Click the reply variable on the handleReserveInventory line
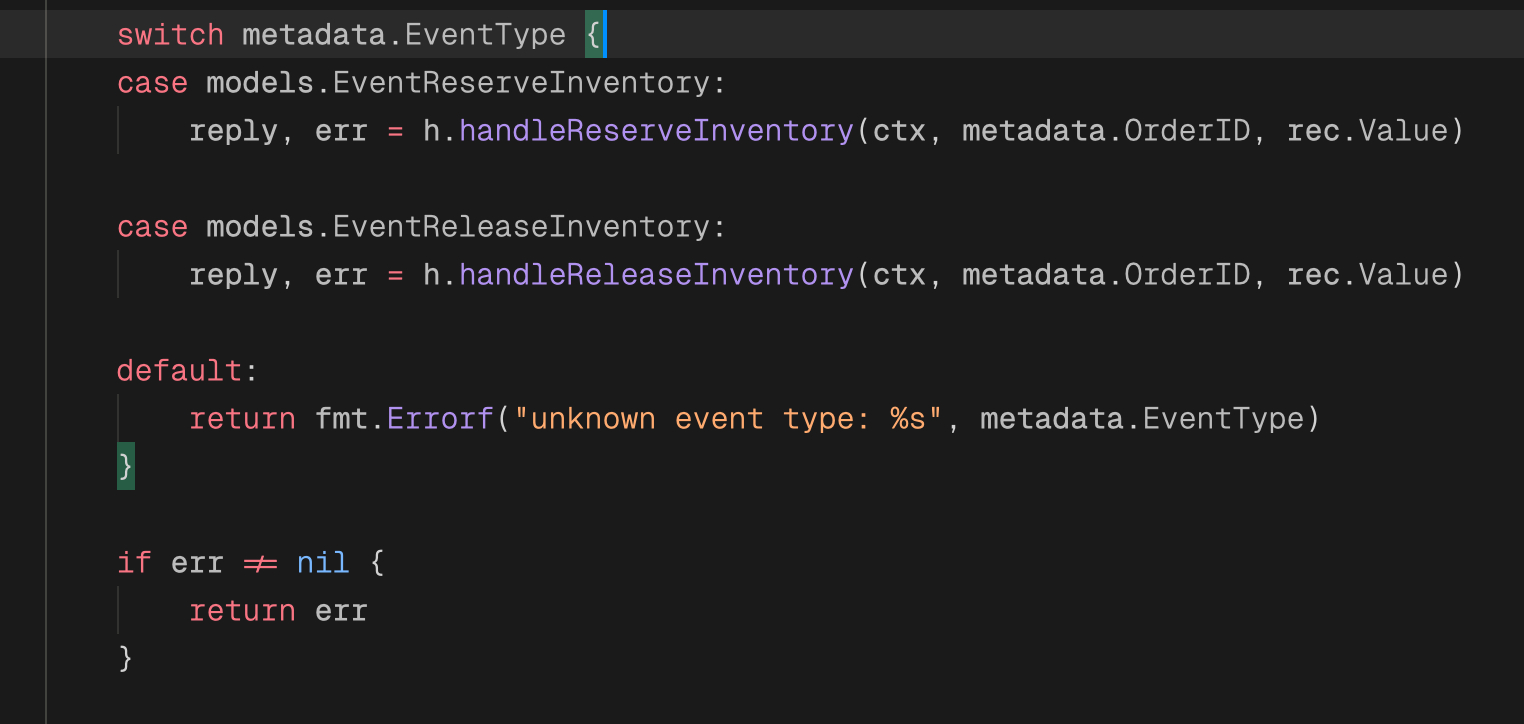Screen dimensions: 1524x724 pos(233,131)
